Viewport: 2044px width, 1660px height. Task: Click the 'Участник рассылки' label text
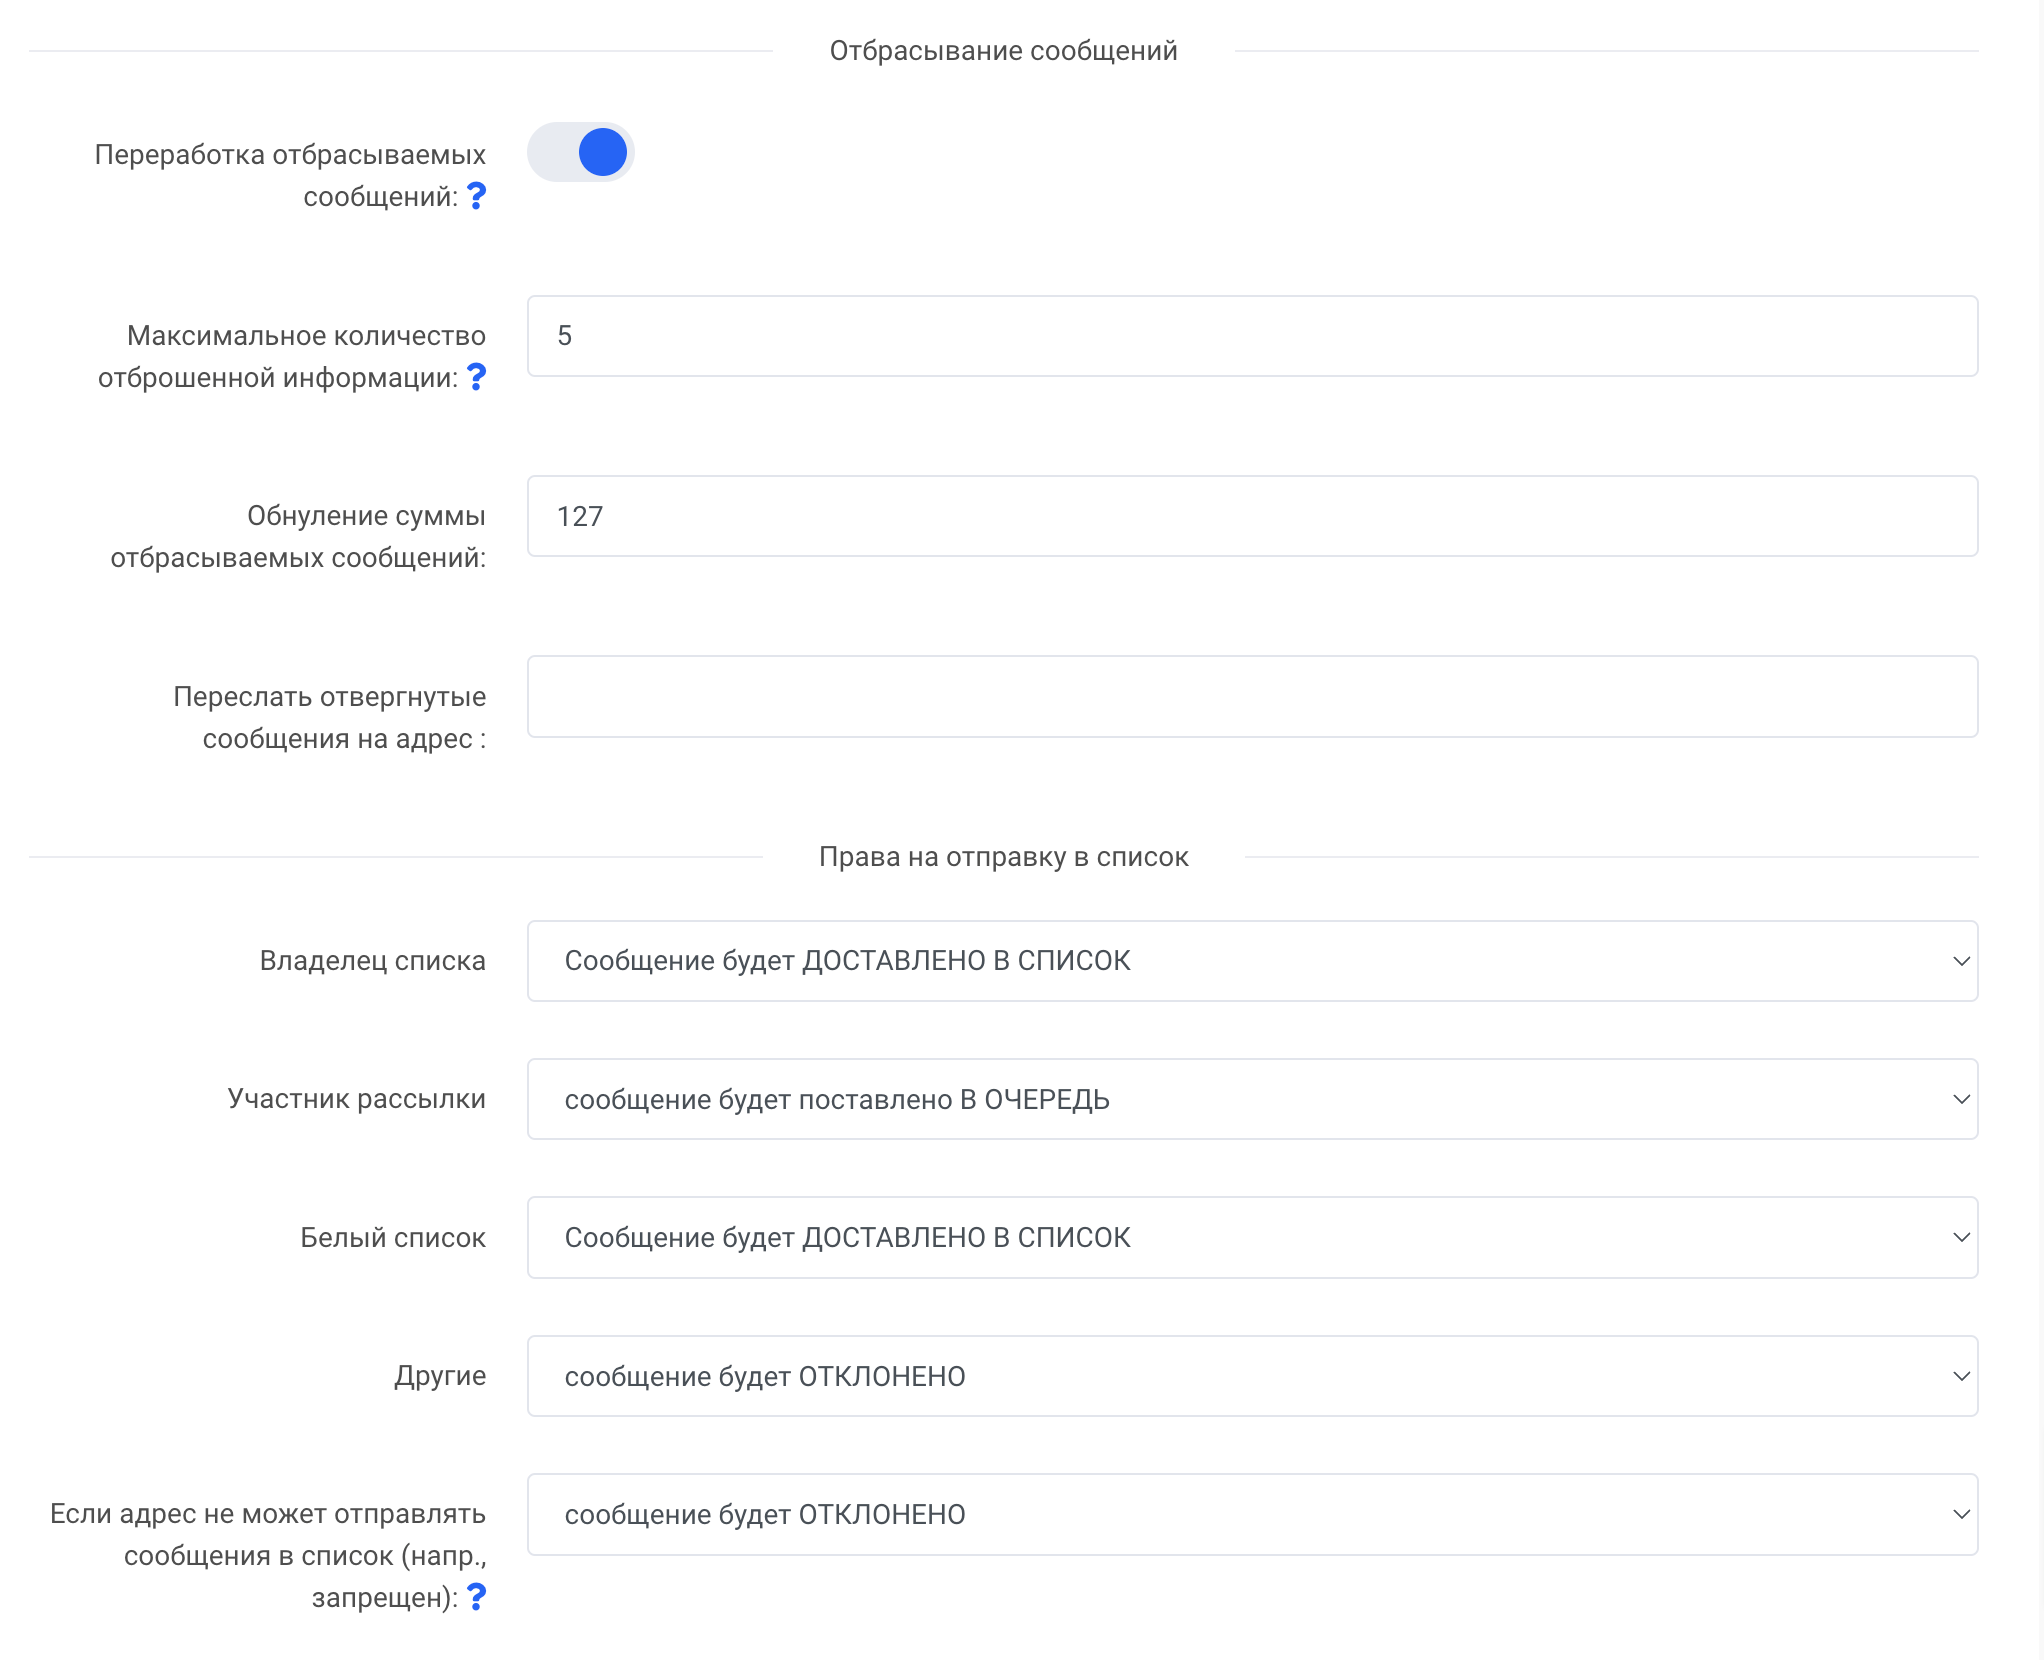tap(356, 1098)
